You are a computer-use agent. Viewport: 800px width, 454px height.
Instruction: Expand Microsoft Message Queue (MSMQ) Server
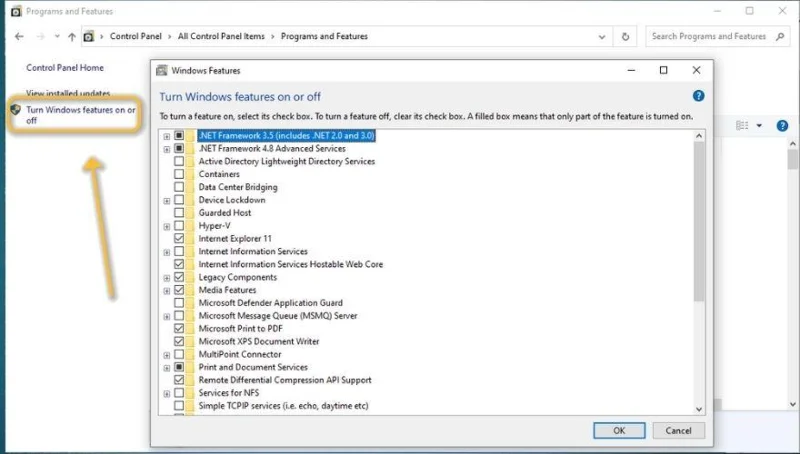pyautogui.click(x=167, y=316)
